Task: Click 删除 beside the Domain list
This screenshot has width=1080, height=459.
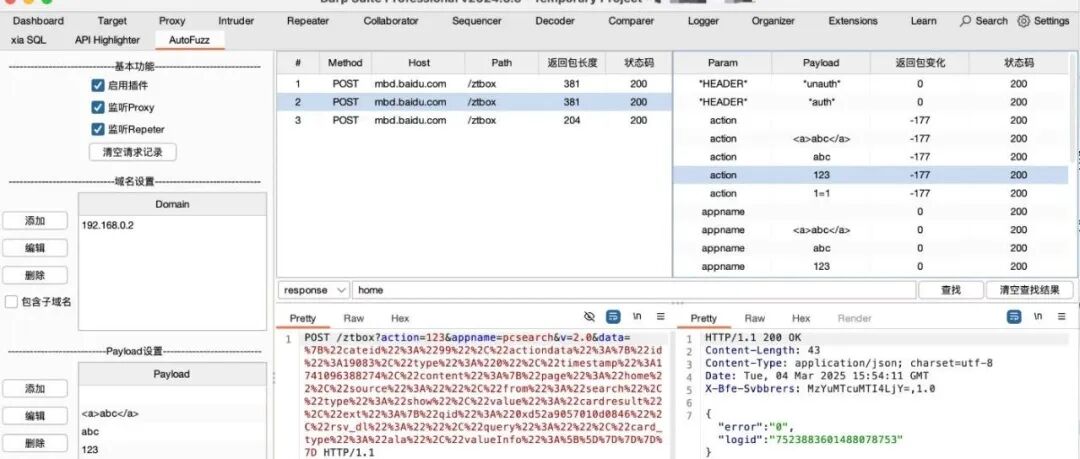Action: pos(35,275)
